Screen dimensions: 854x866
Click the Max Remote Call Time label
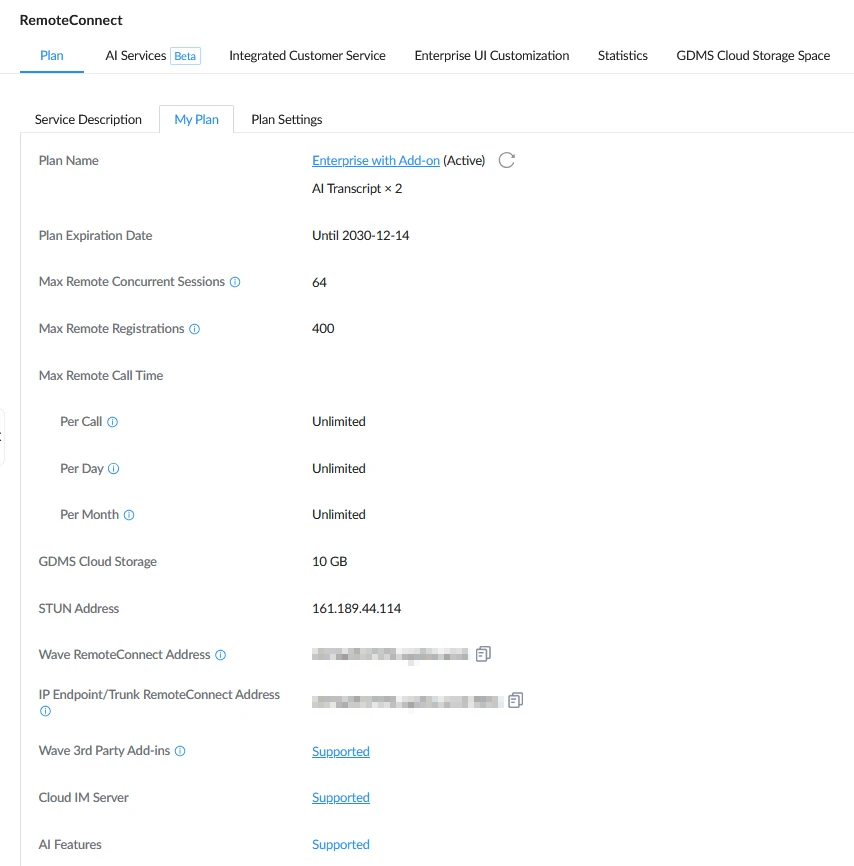tap(101, 376)
